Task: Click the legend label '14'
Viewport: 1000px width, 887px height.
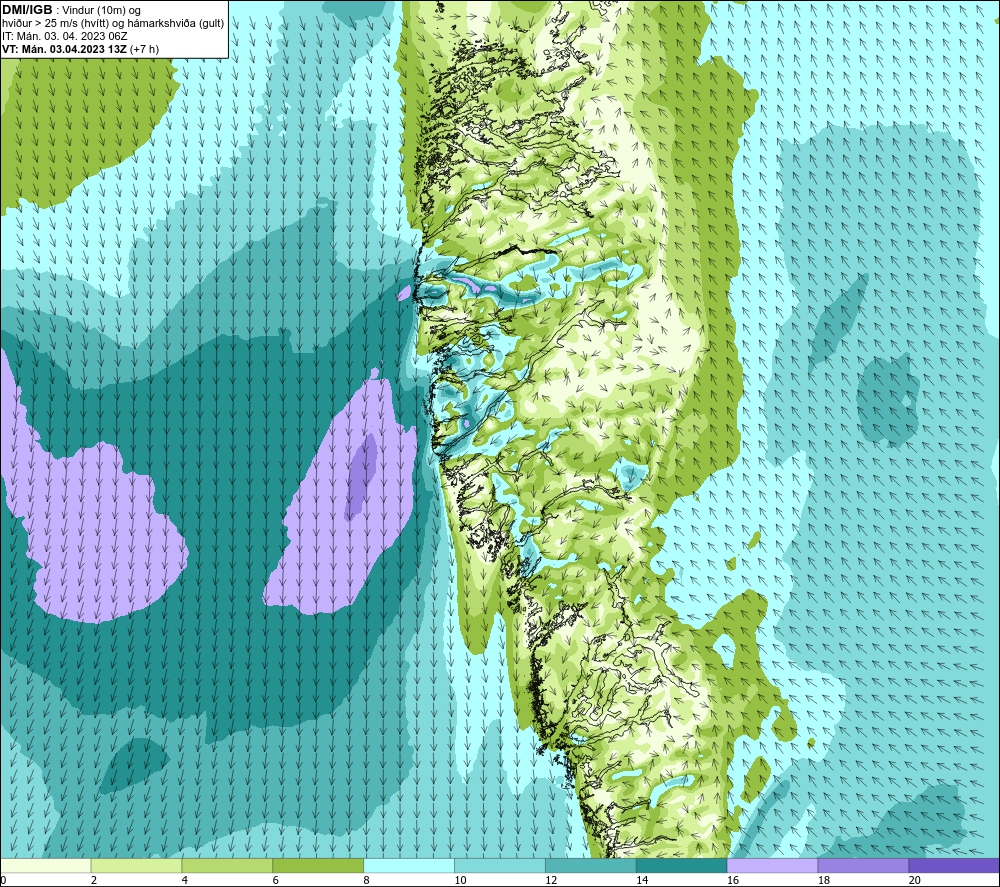Action: coord(642,881)
